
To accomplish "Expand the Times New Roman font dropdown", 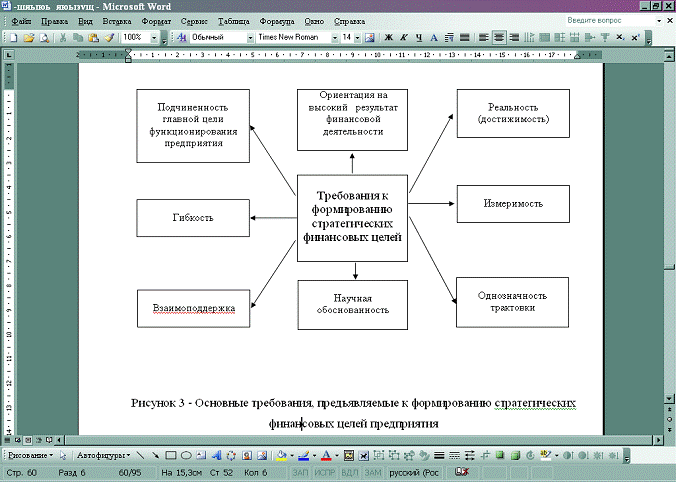I will point(334,37).
